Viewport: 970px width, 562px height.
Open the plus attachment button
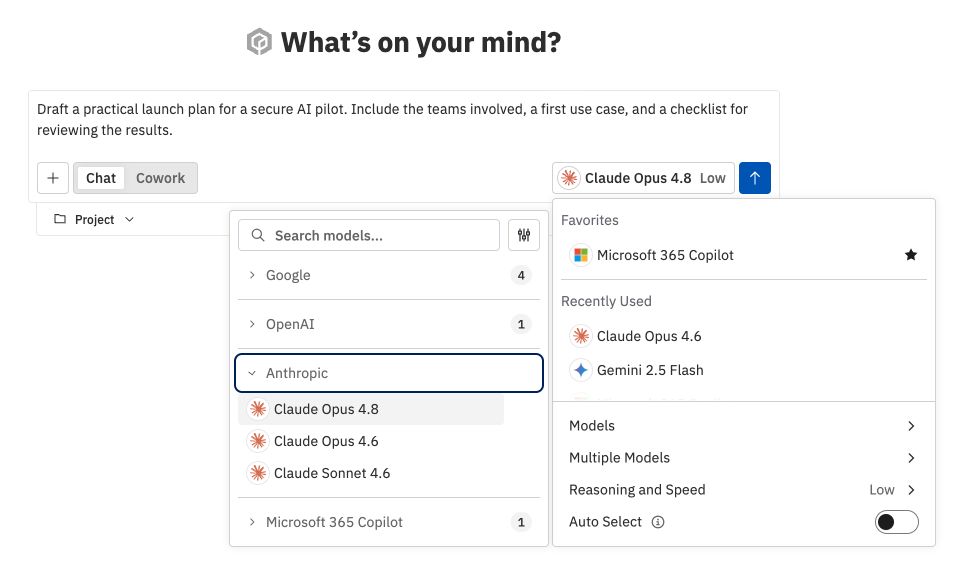coord(53,178)
